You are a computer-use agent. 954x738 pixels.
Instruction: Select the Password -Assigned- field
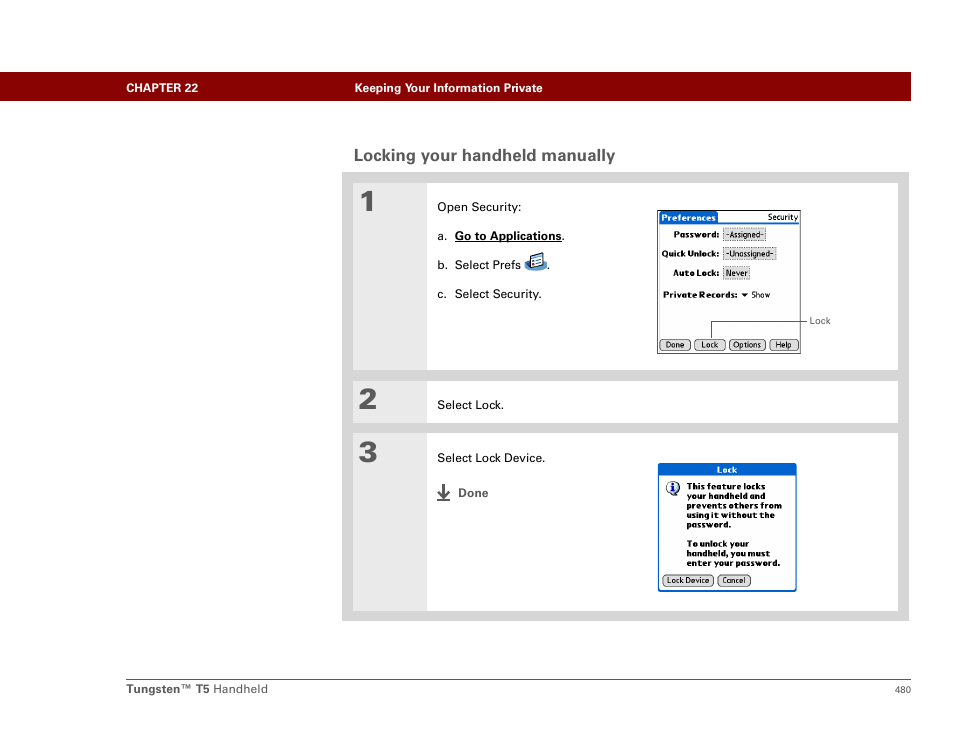pos(744,235)
